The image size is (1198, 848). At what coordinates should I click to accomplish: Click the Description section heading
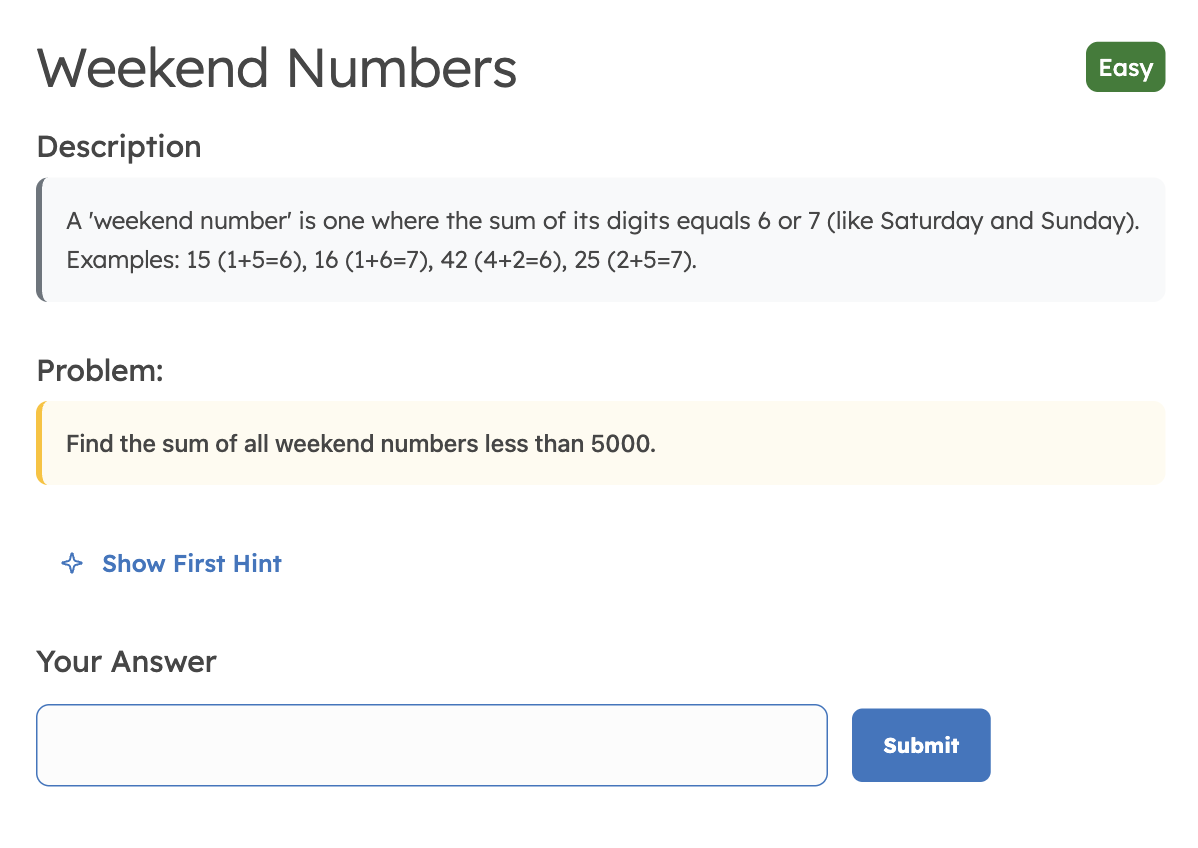(x=119, y=147)
